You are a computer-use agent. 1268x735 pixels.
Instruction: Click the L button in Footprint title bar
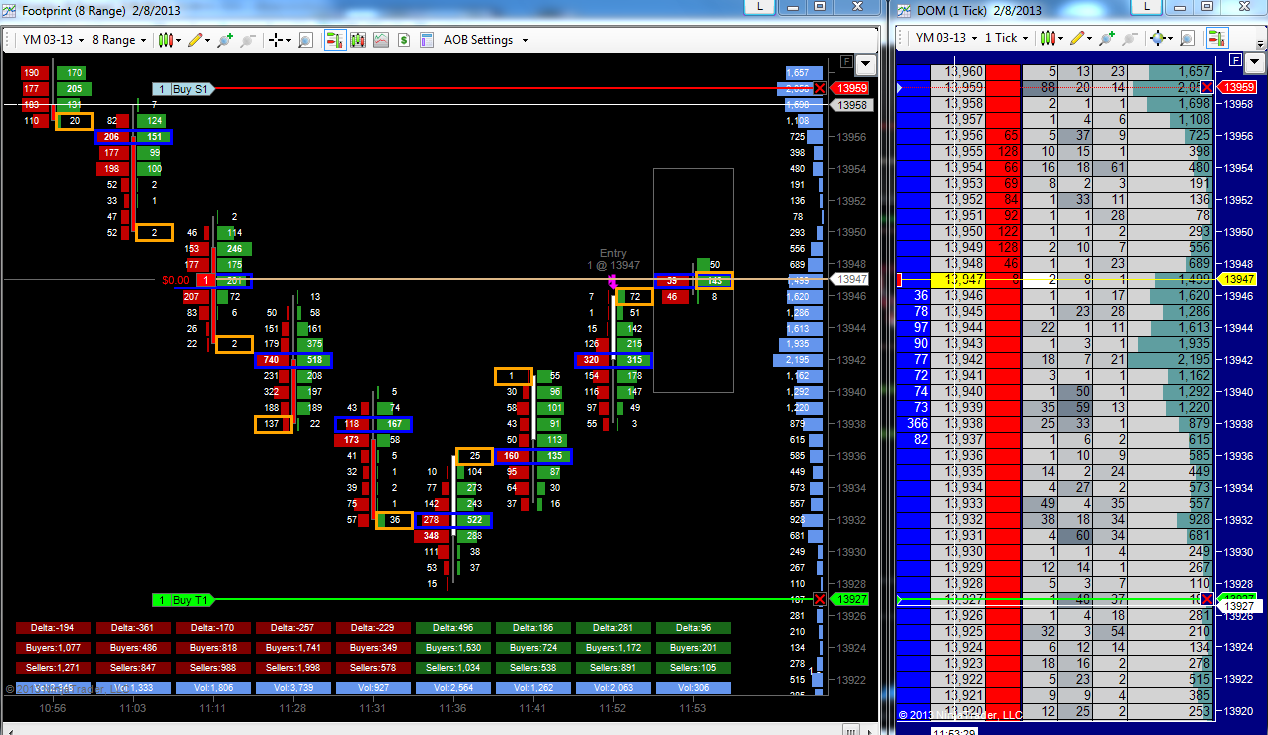[761, 7]
